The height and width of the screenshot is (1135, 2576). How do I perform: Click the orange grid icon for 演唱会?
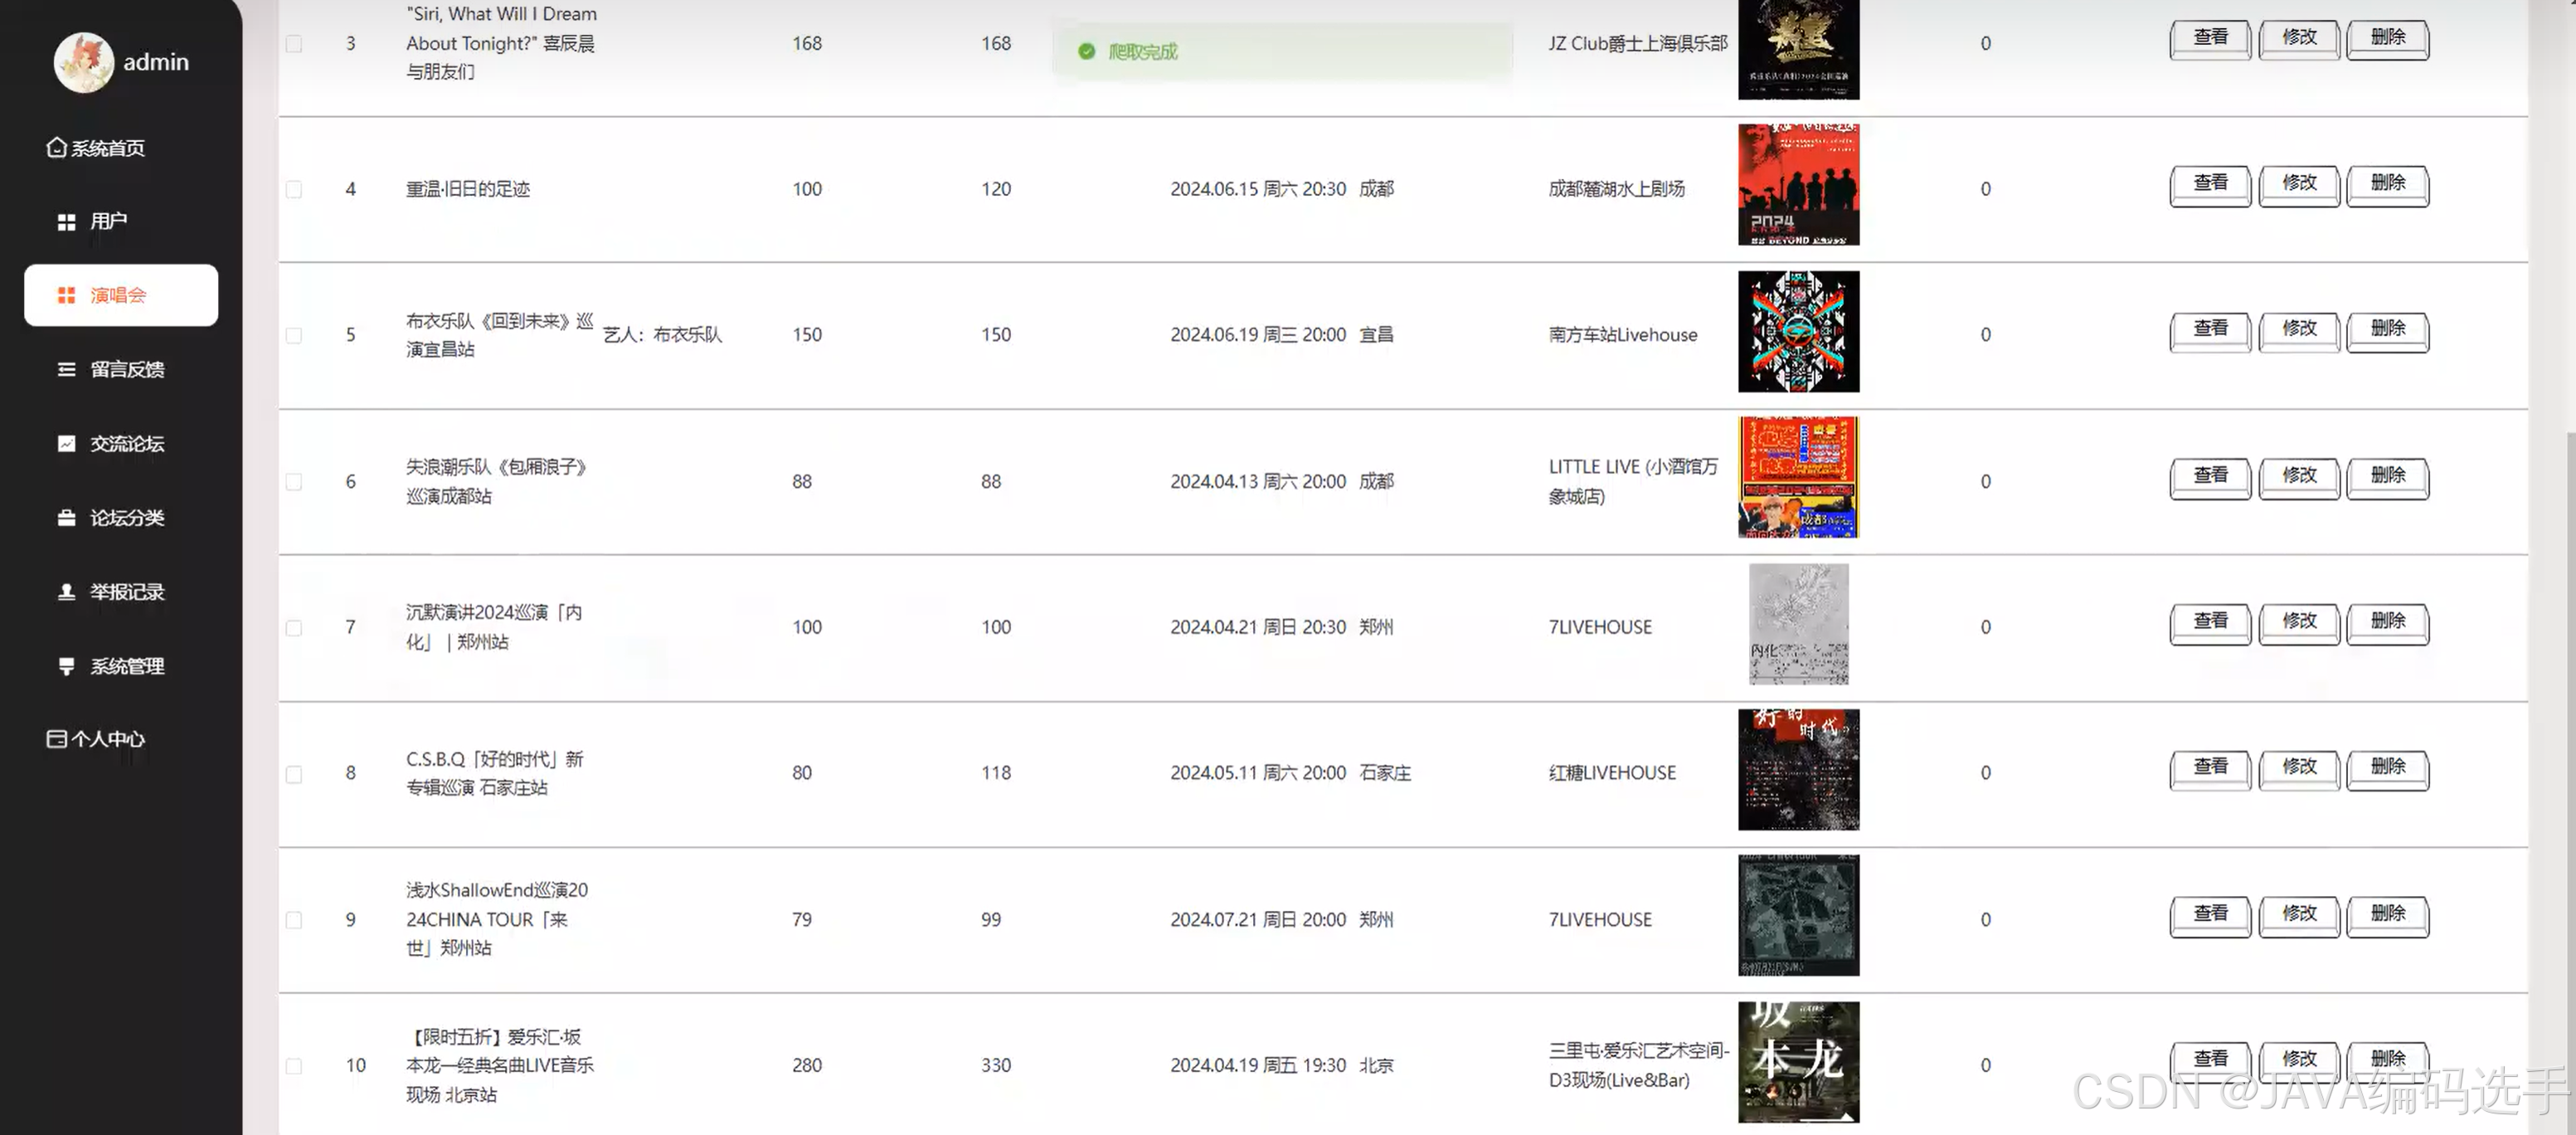[x=66, y=295]
